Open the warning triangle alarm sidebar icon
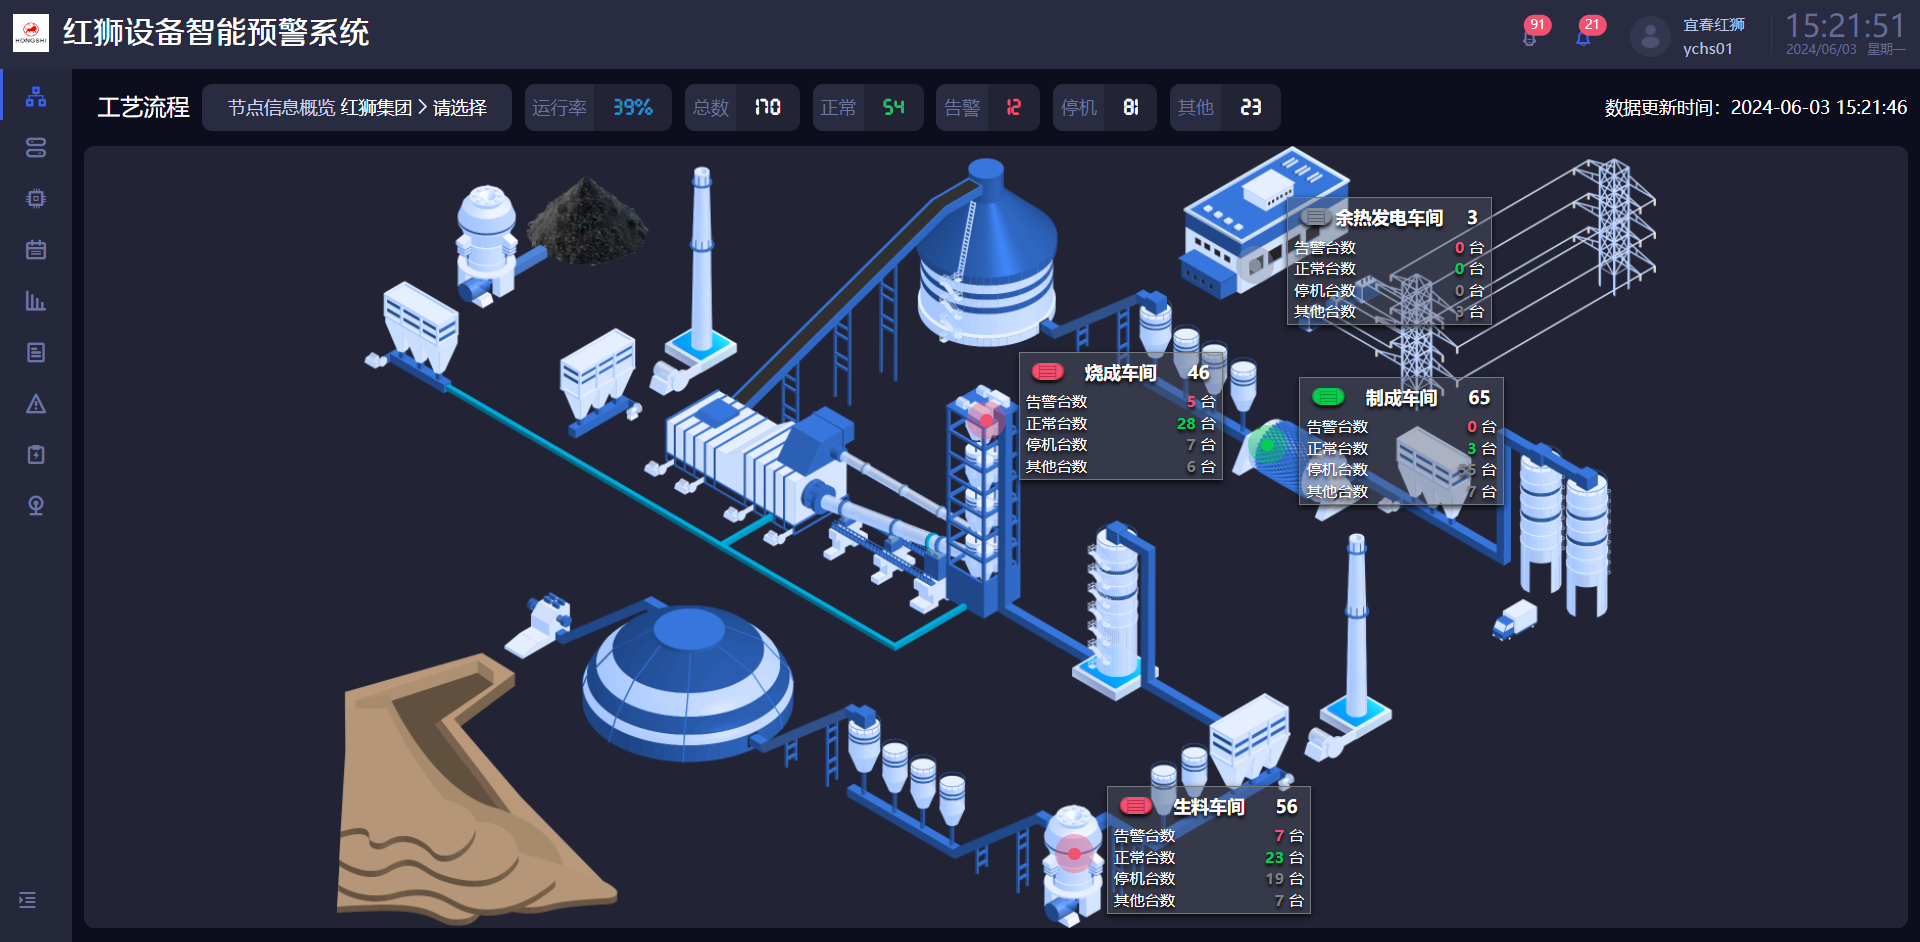Viewport: 1920px width, 942px height. 36,404
